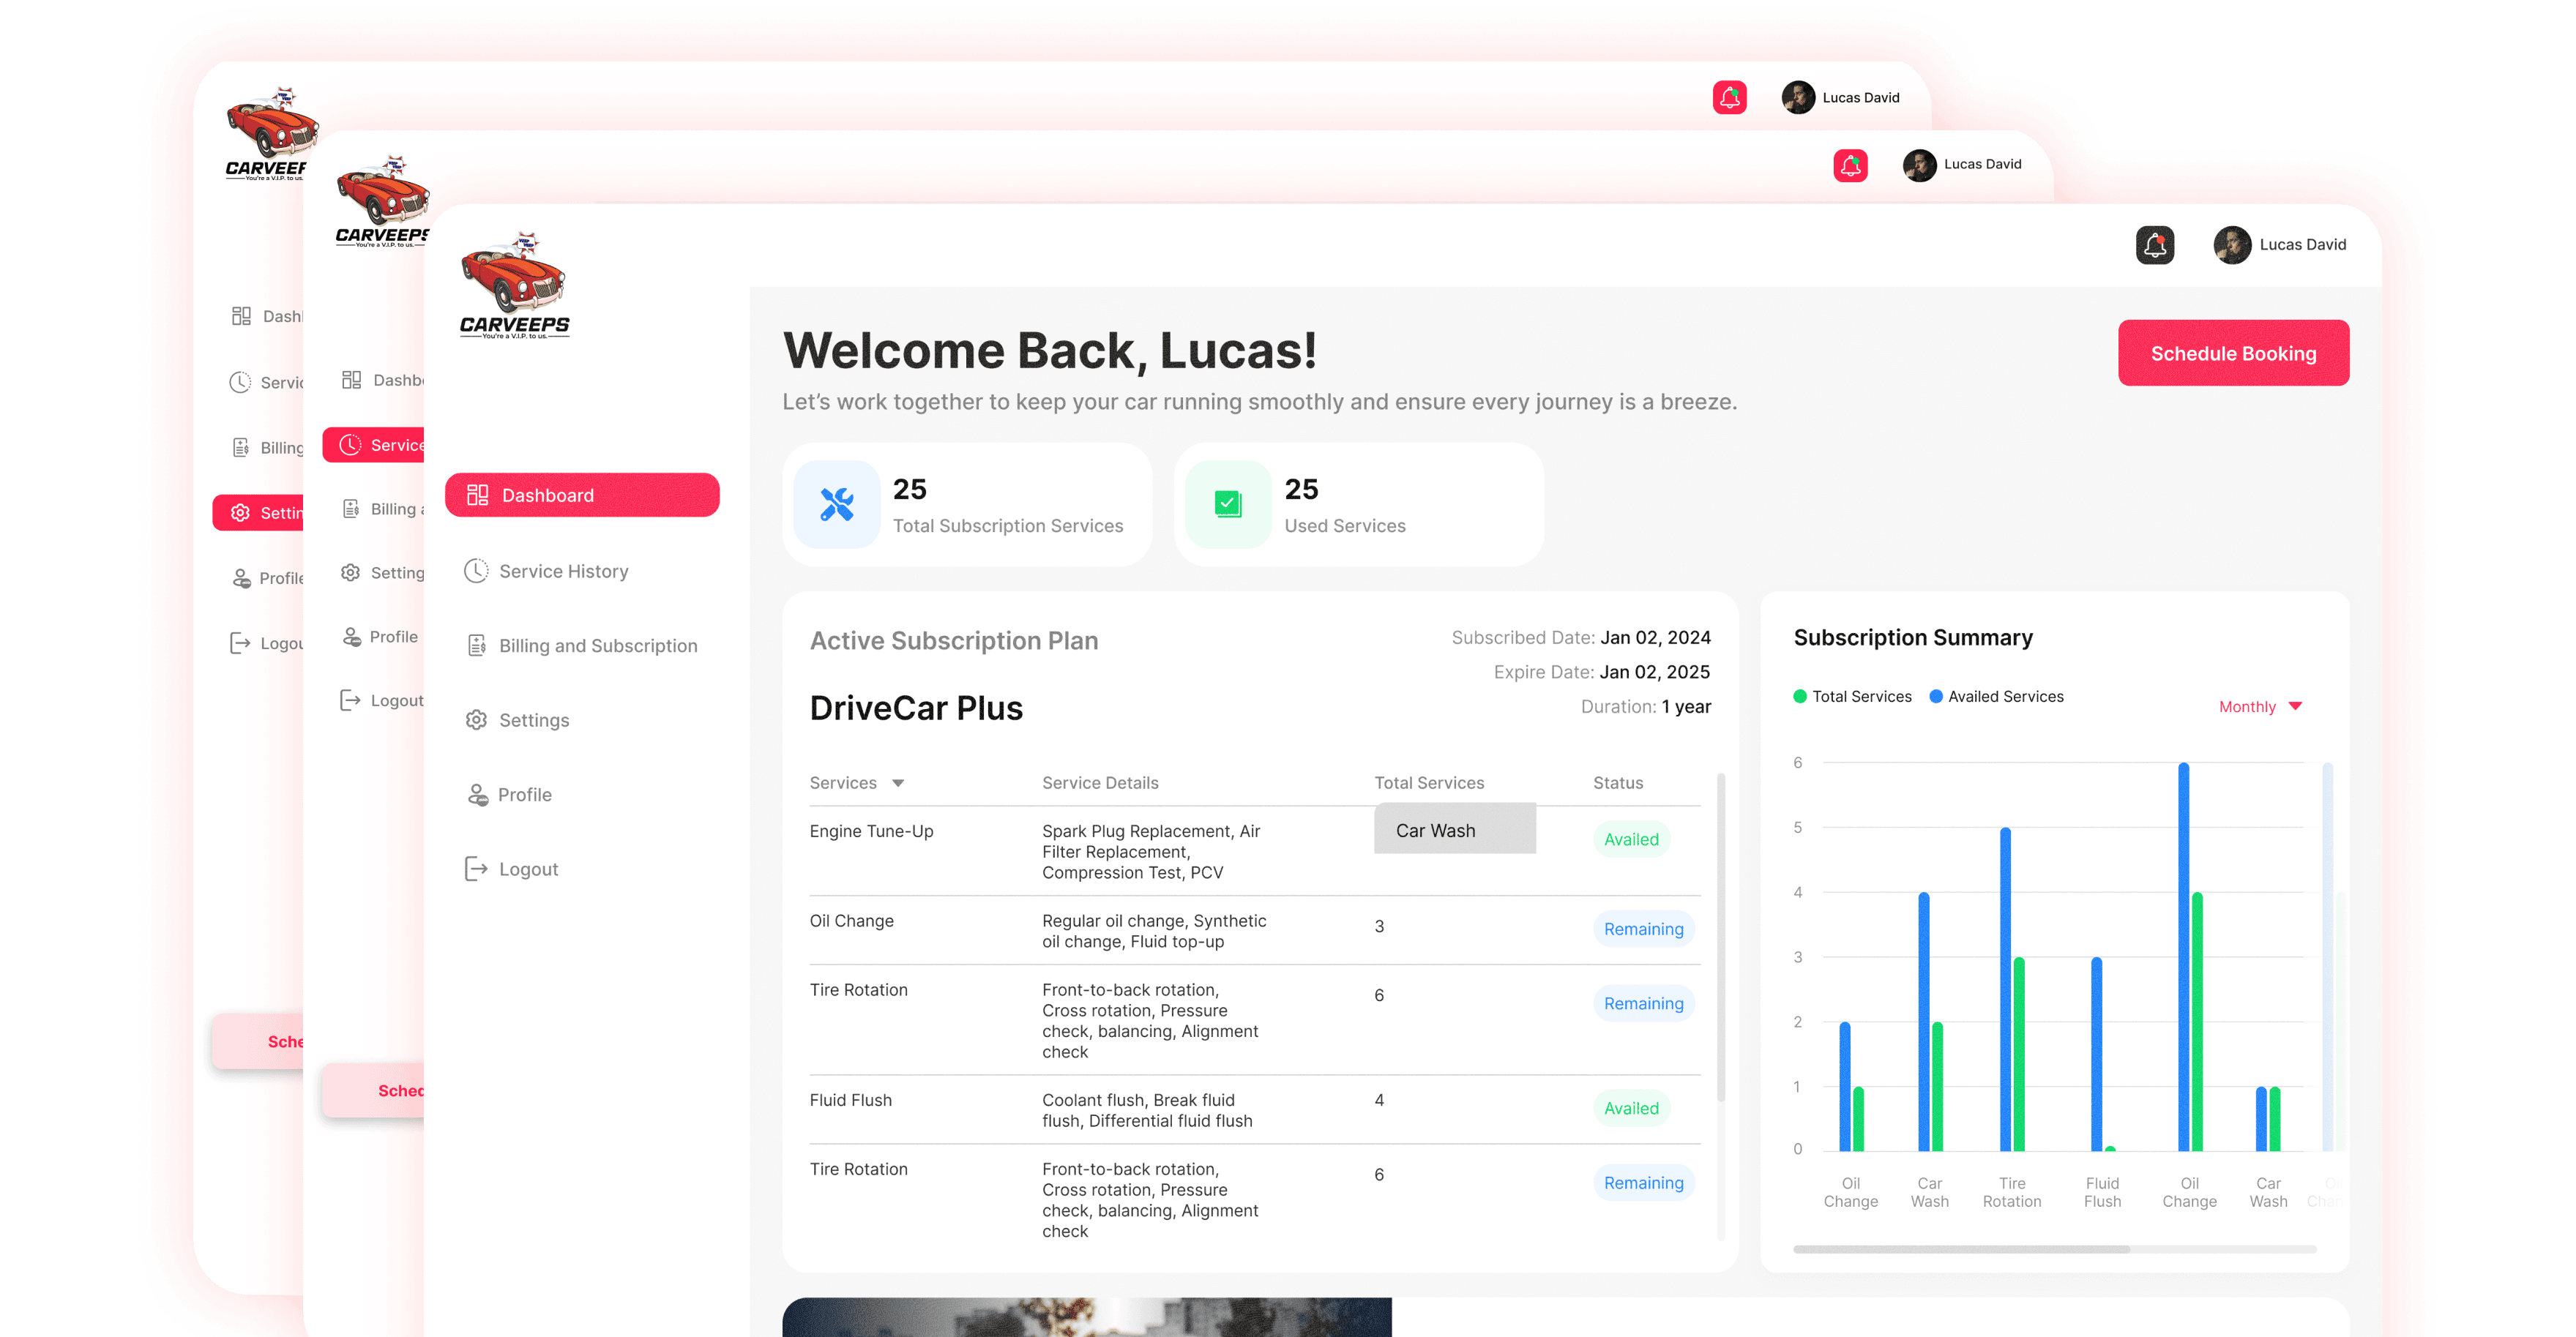Click the Settings item in the back window sidebar
Viewport: 2576px width, 1337px height.
tap(258, 513)
